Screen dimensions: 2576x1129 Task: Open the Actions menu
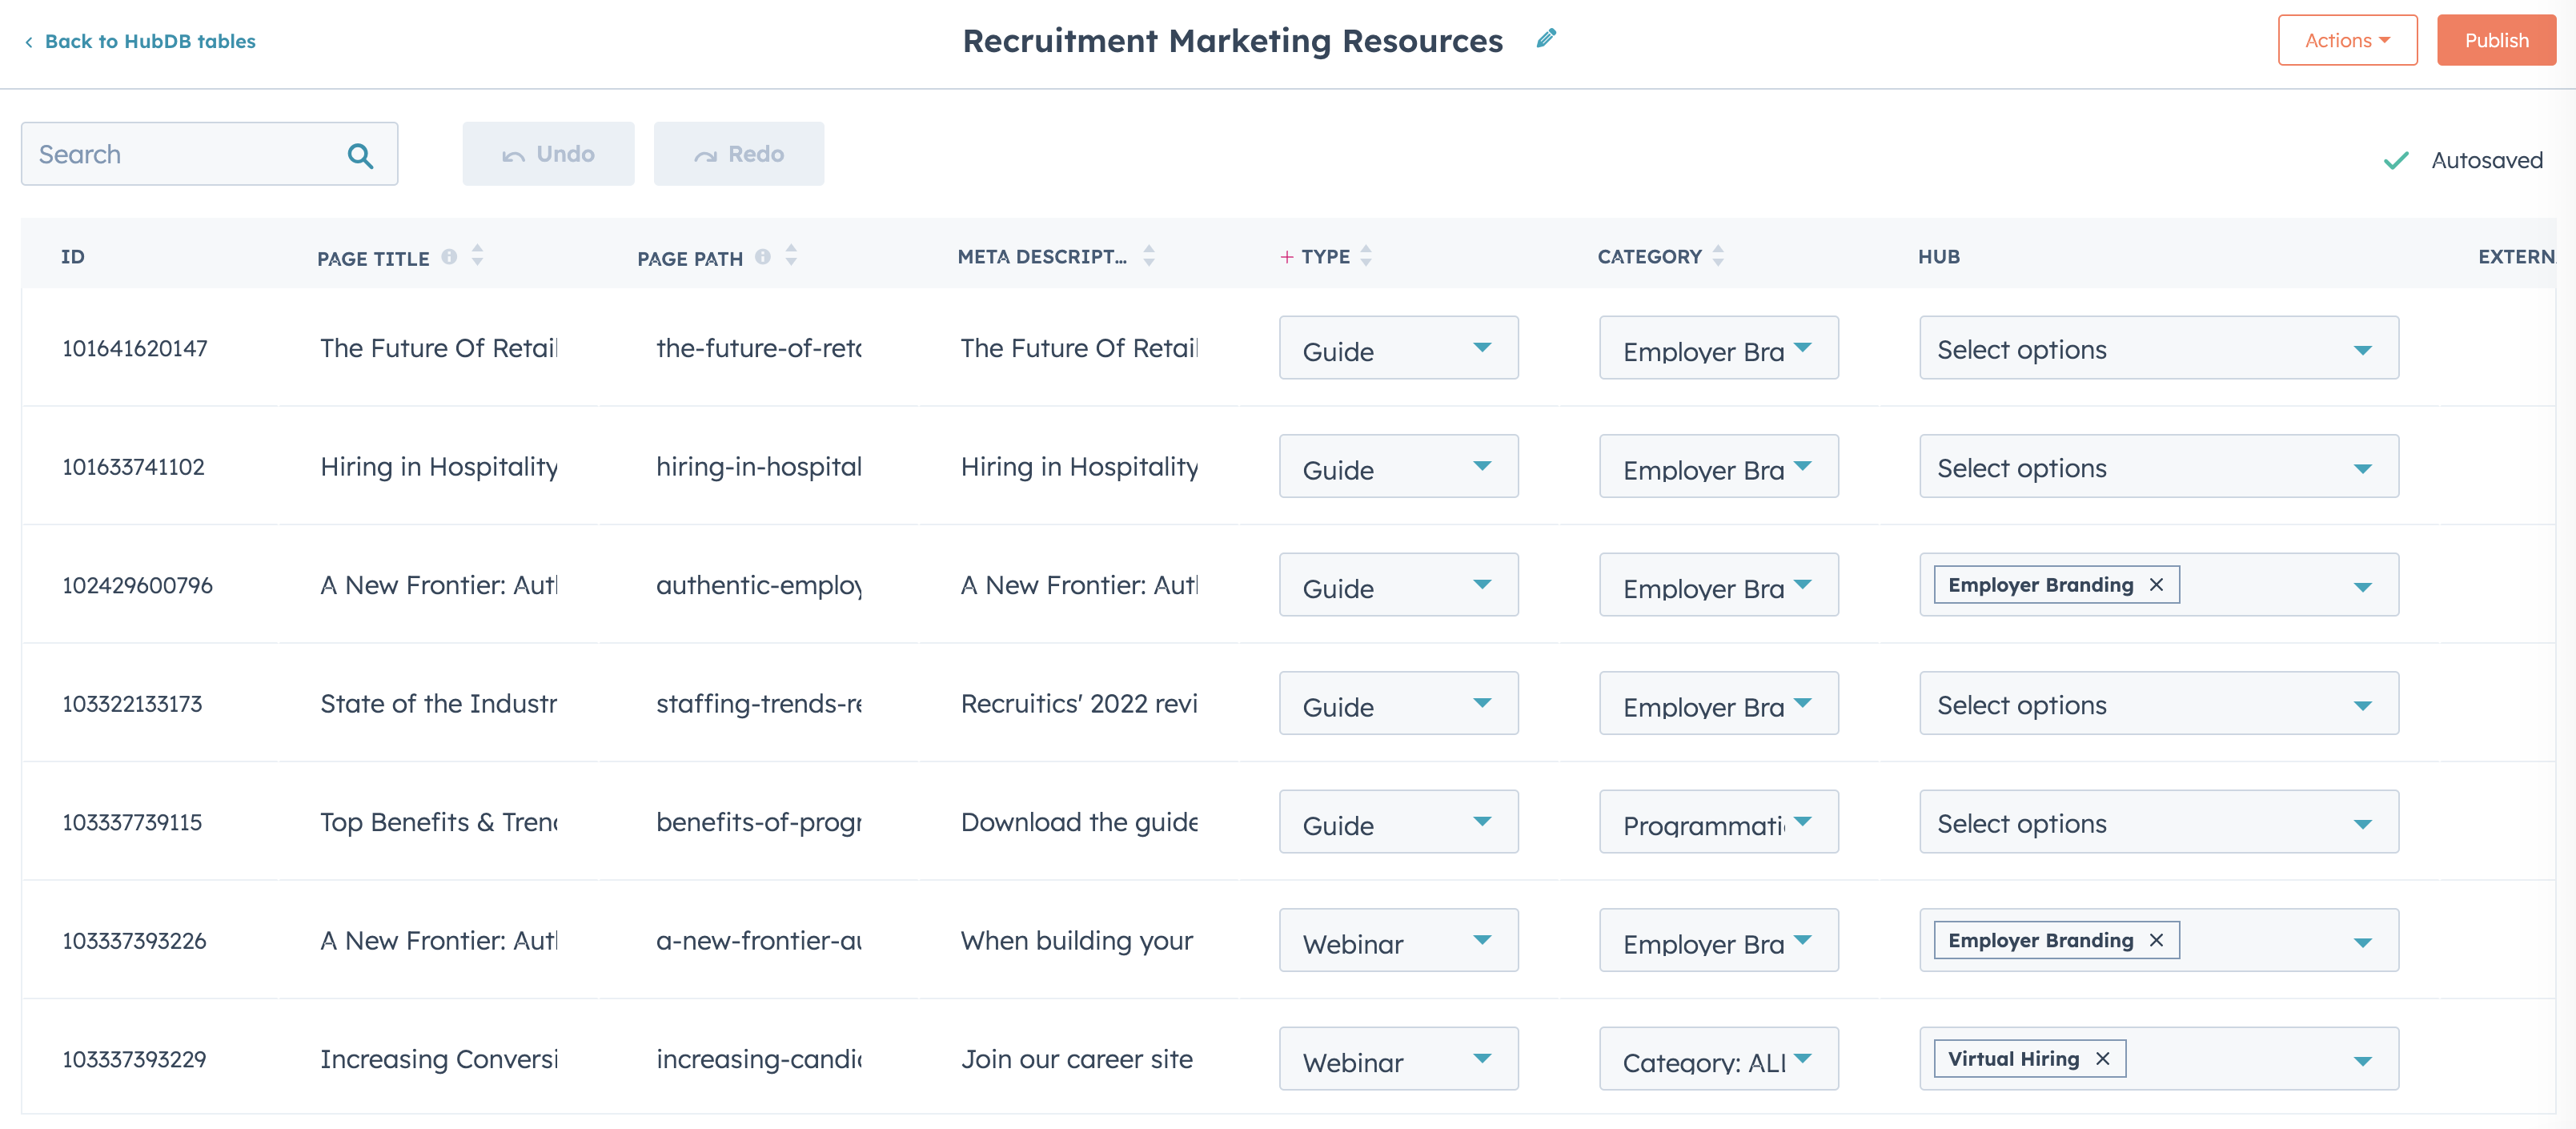pos(2347,40)
